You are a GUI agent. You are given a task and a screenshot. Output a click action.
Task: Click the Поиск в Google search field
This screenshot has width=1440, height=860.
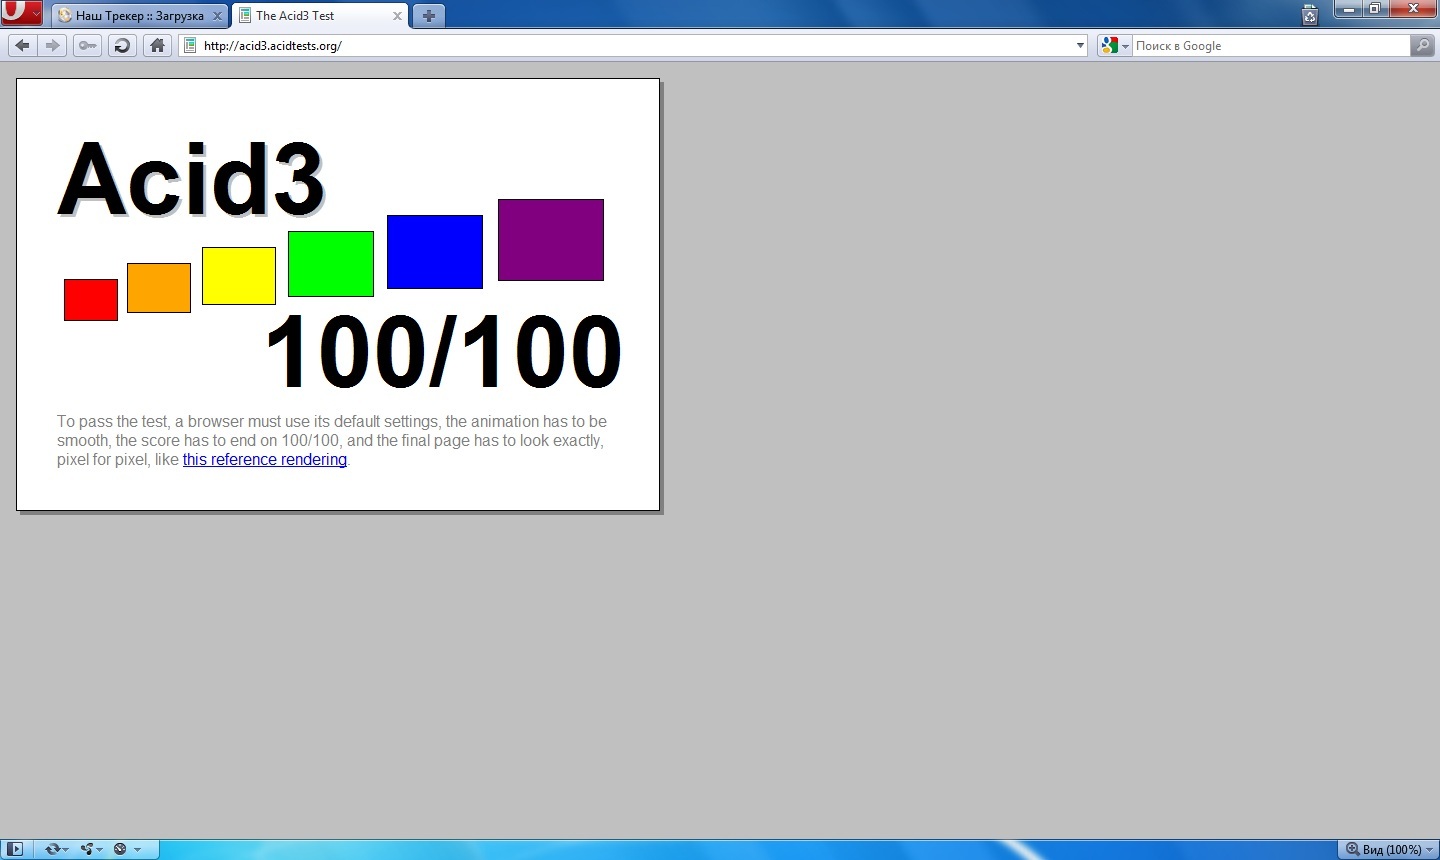point(1271,45)
